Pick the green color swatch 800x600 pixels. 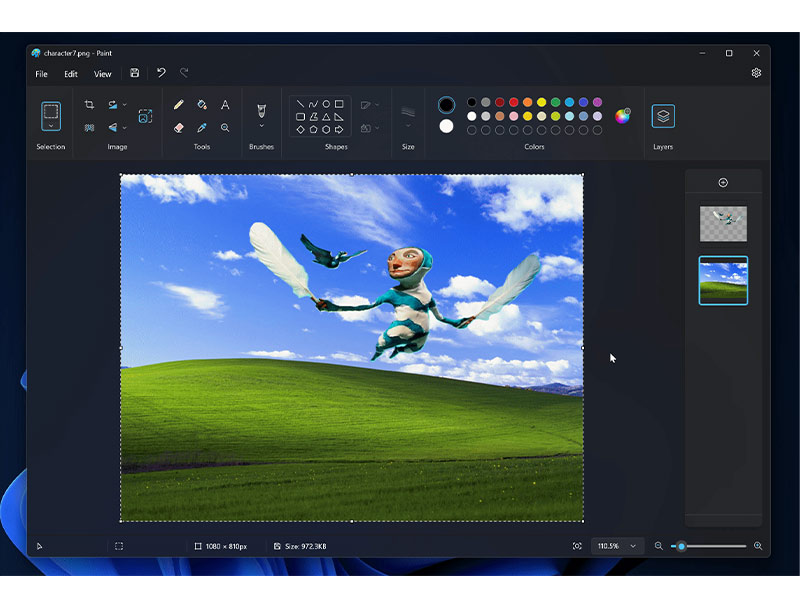click(556, 102)
